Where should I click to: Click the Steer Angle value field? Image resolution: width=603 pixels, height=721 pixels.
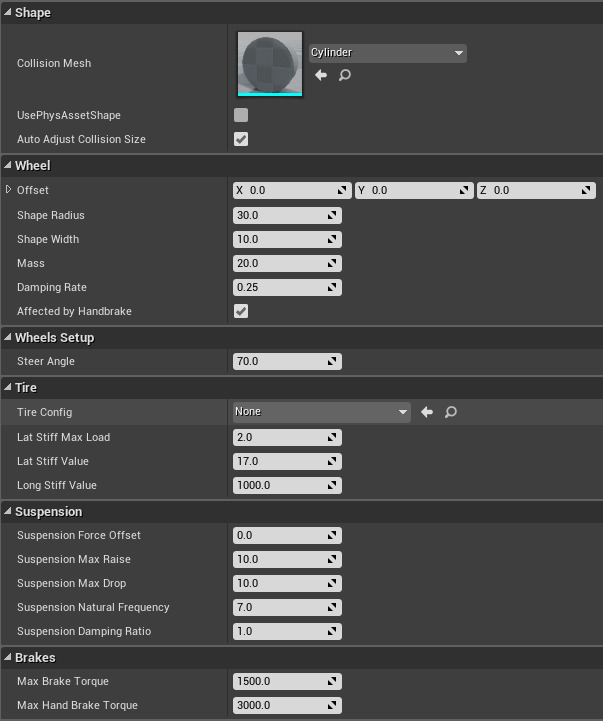[280, 361]
